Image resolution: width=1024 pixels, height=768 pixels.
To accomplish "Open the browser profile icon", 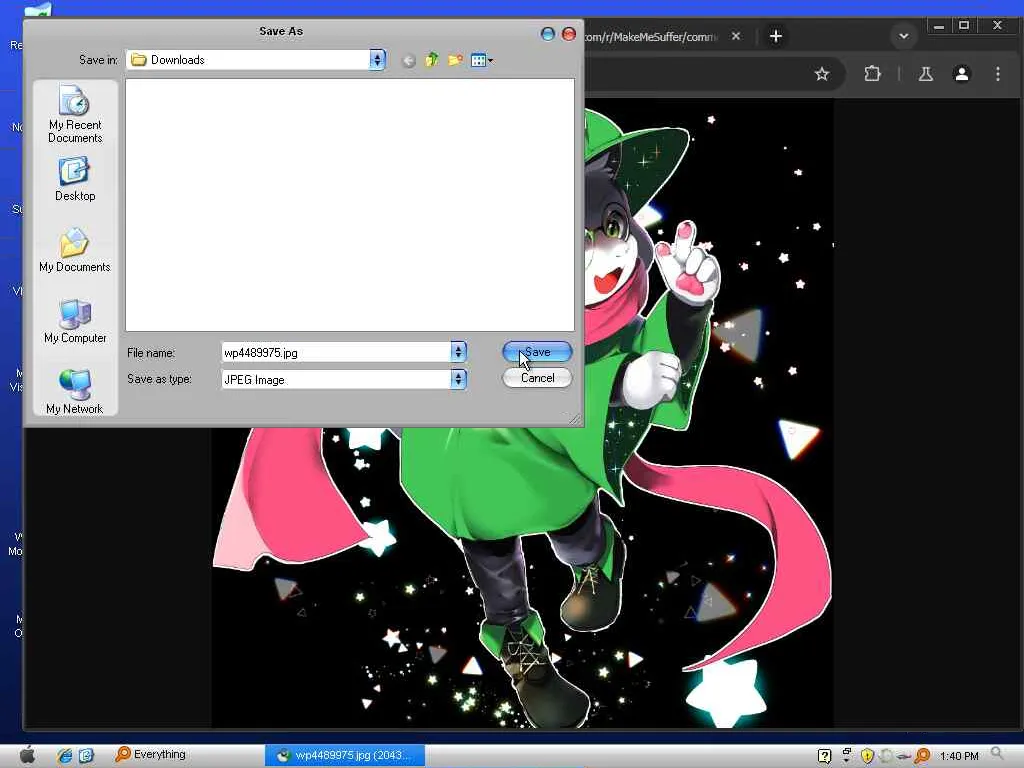I will pyautogui.click(x=961, y=74).
